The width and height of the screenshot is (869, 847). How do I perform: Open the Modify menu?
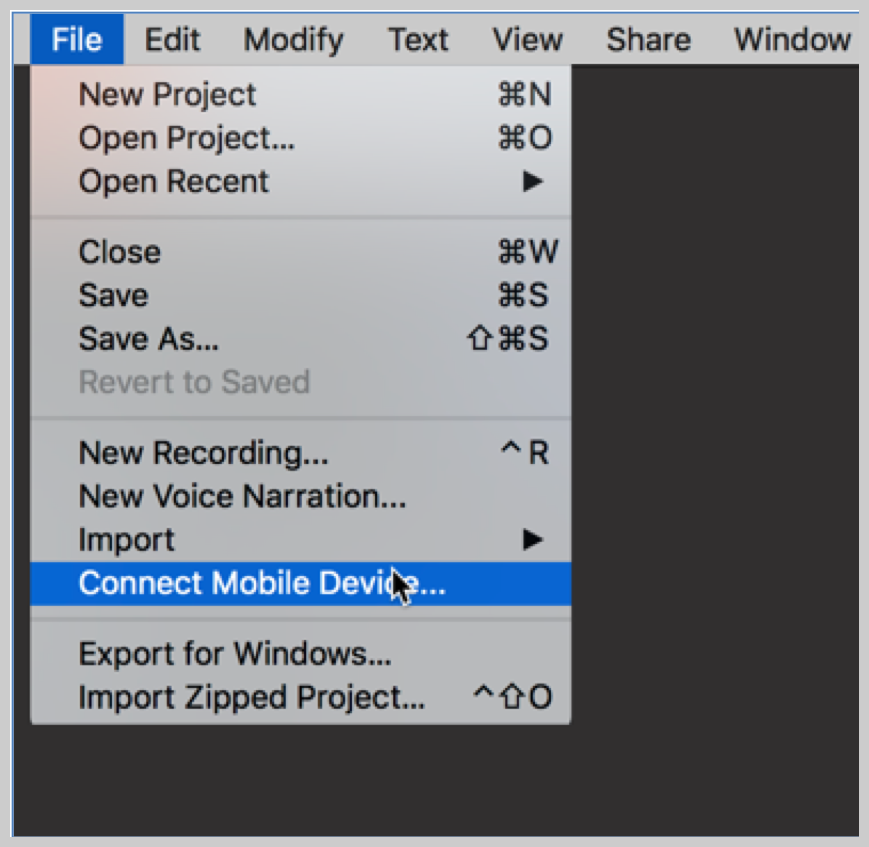pos(294,39)
